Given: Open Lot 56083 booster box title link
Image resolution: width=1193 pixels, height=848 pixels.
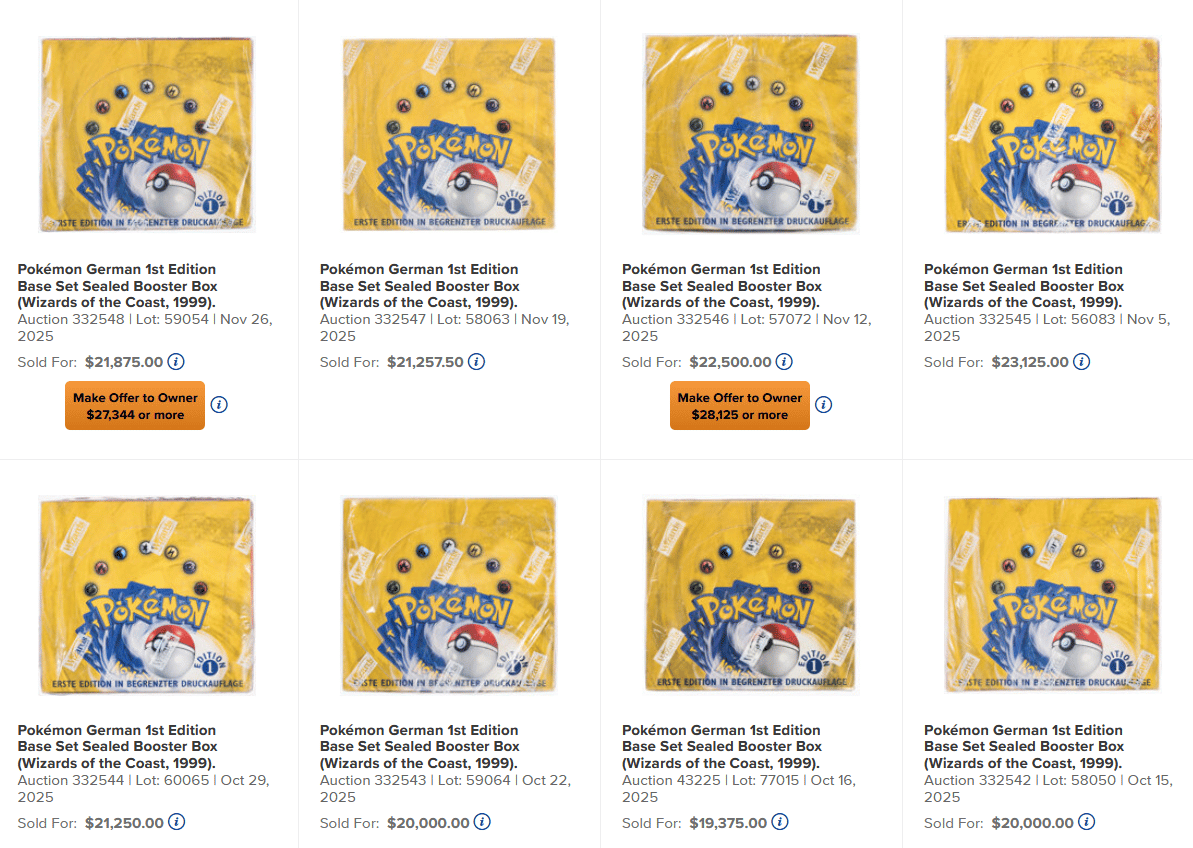Looking at the screenshot, I should point(1024,286).
